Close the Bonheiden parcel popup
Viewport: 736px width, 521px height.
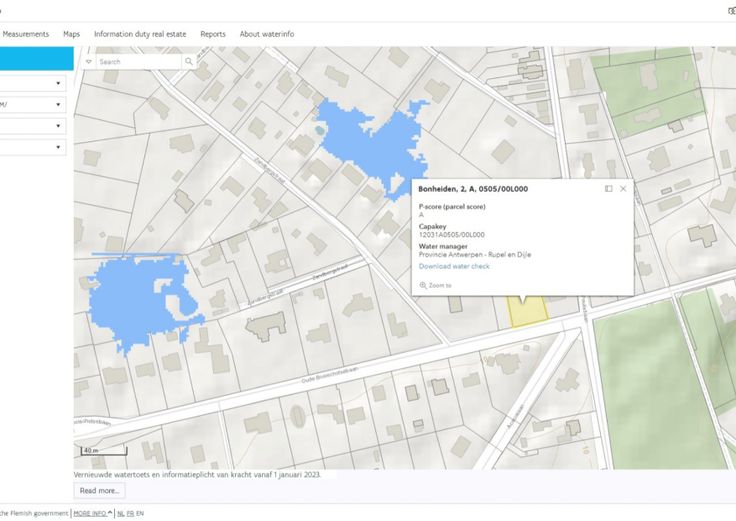coord(624,188)
